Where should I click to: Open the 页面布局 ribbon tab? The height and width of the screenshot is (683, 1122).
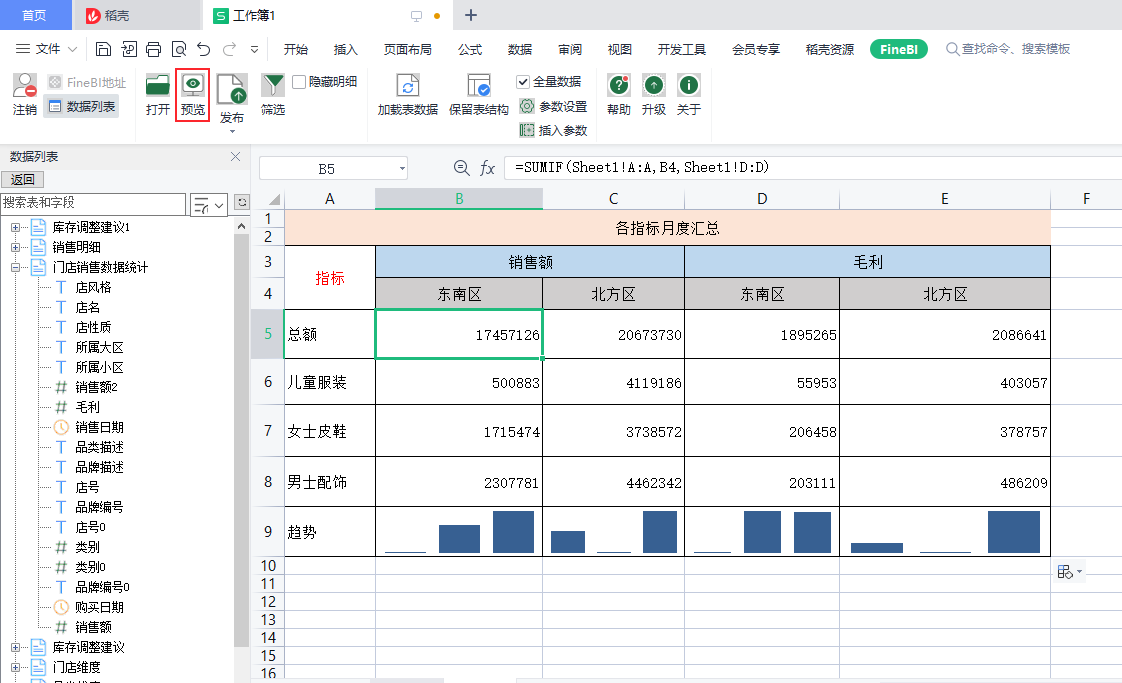click(408, 49)
